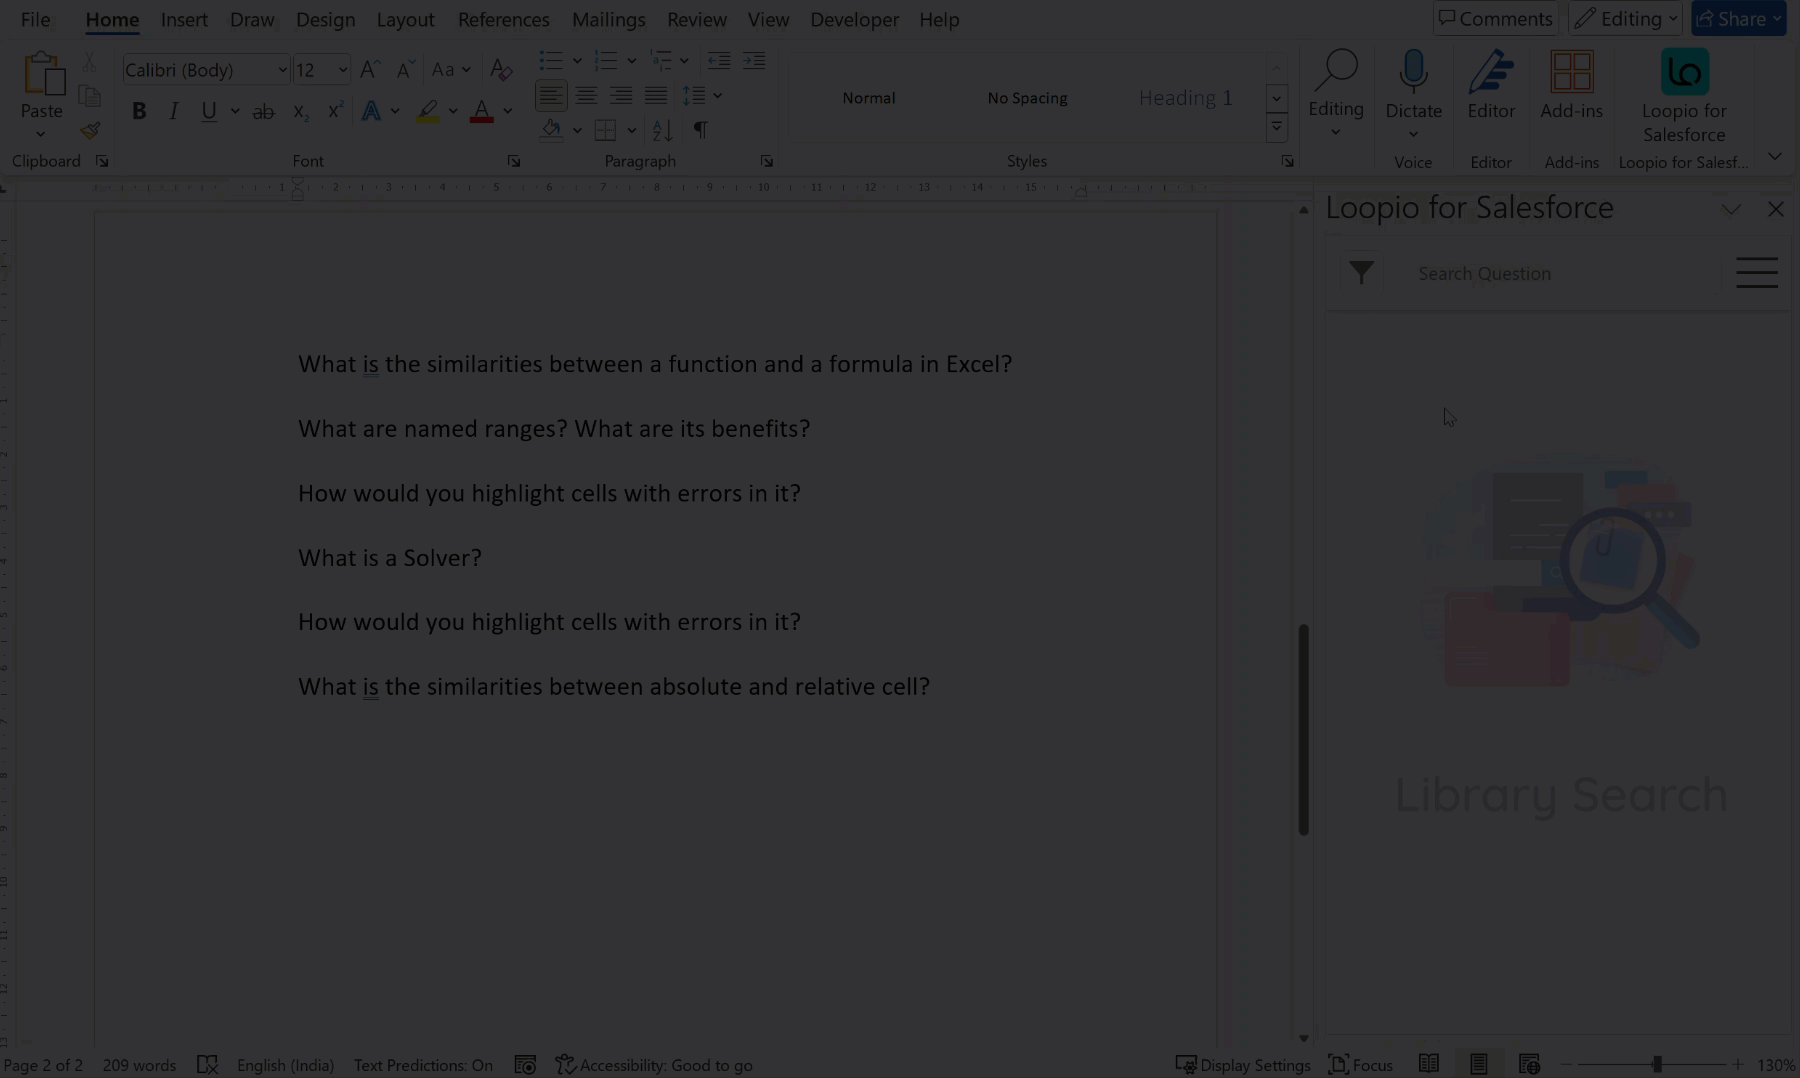Click the Clear All Formatting icon

pyautogui.click(x=501, y=70)
